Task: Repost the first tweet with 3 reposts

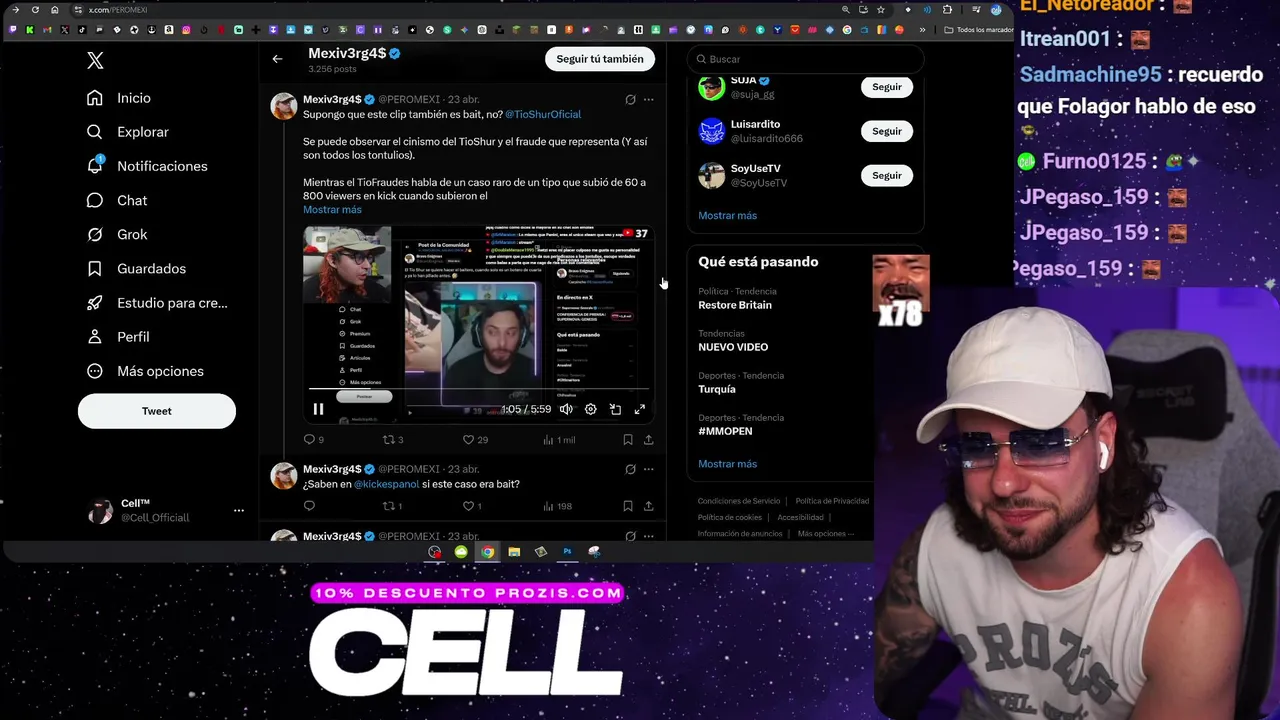Action: [x=393, y=440]
